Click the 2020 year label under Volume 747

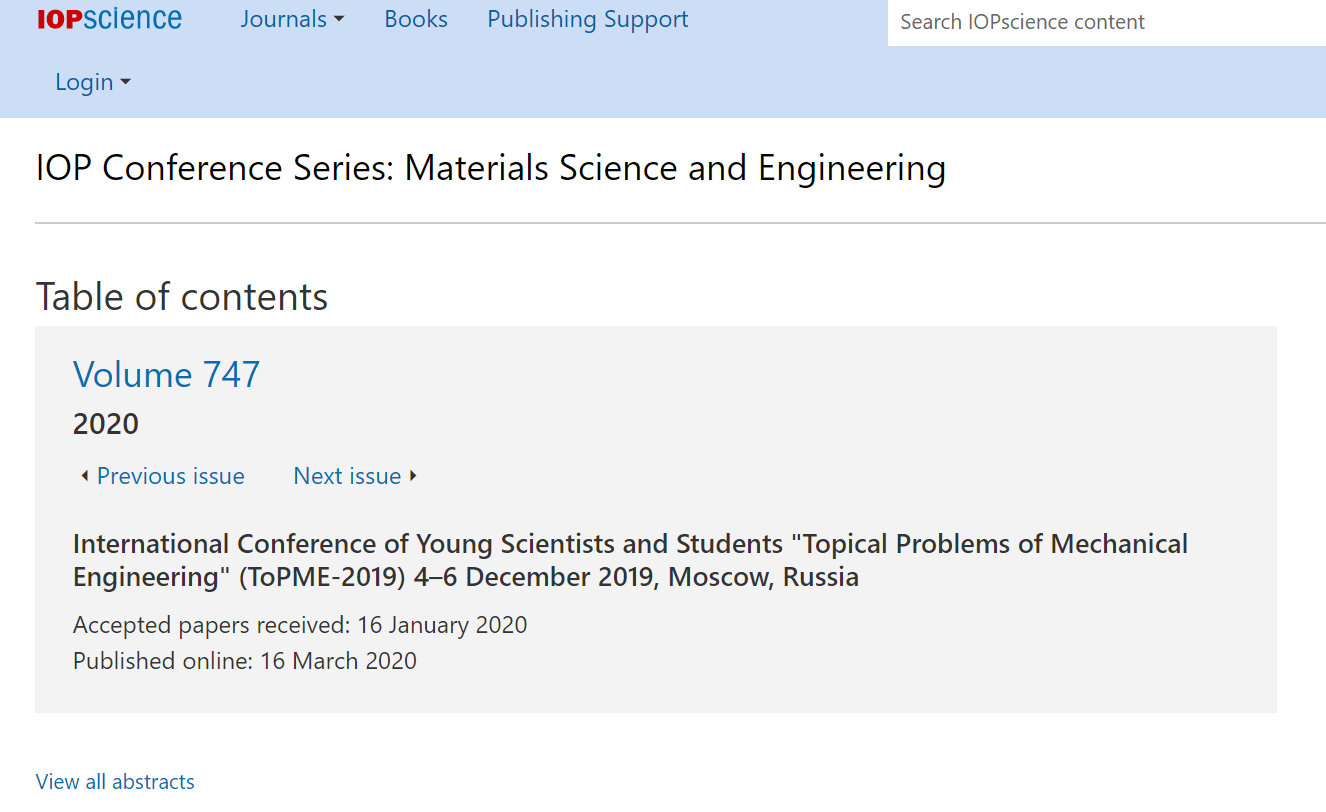click(x=106, y=424)
